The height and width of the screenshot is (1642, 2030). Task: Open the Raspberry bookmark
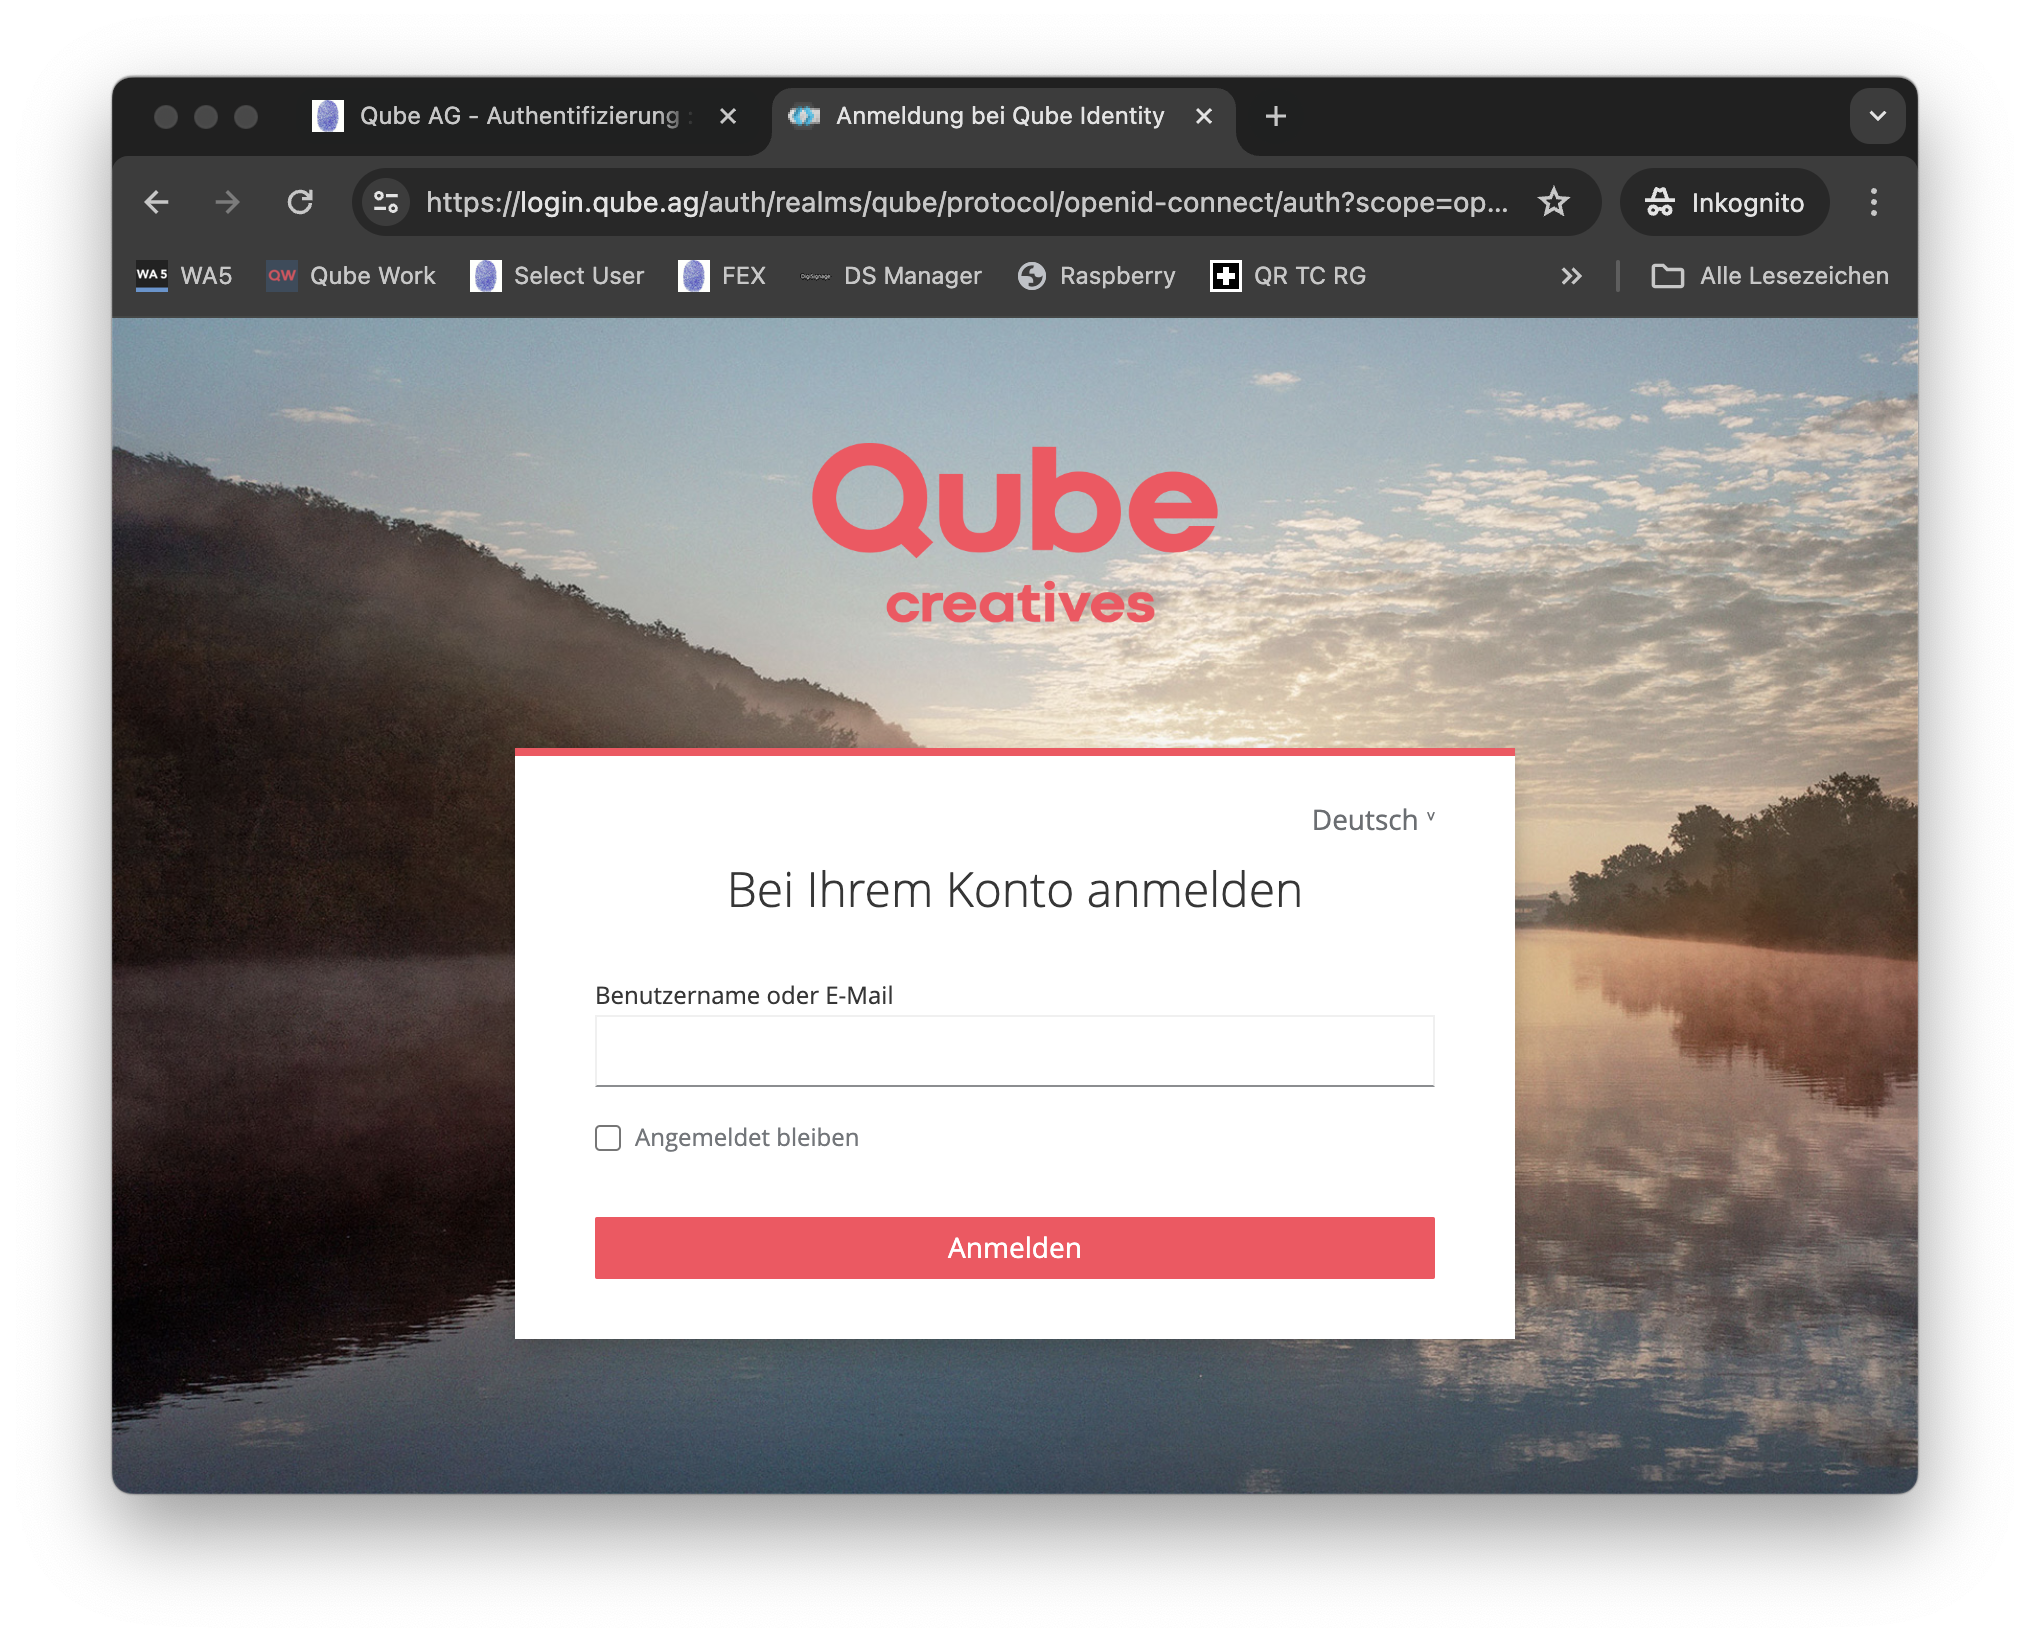click(x=1097, y=276)
